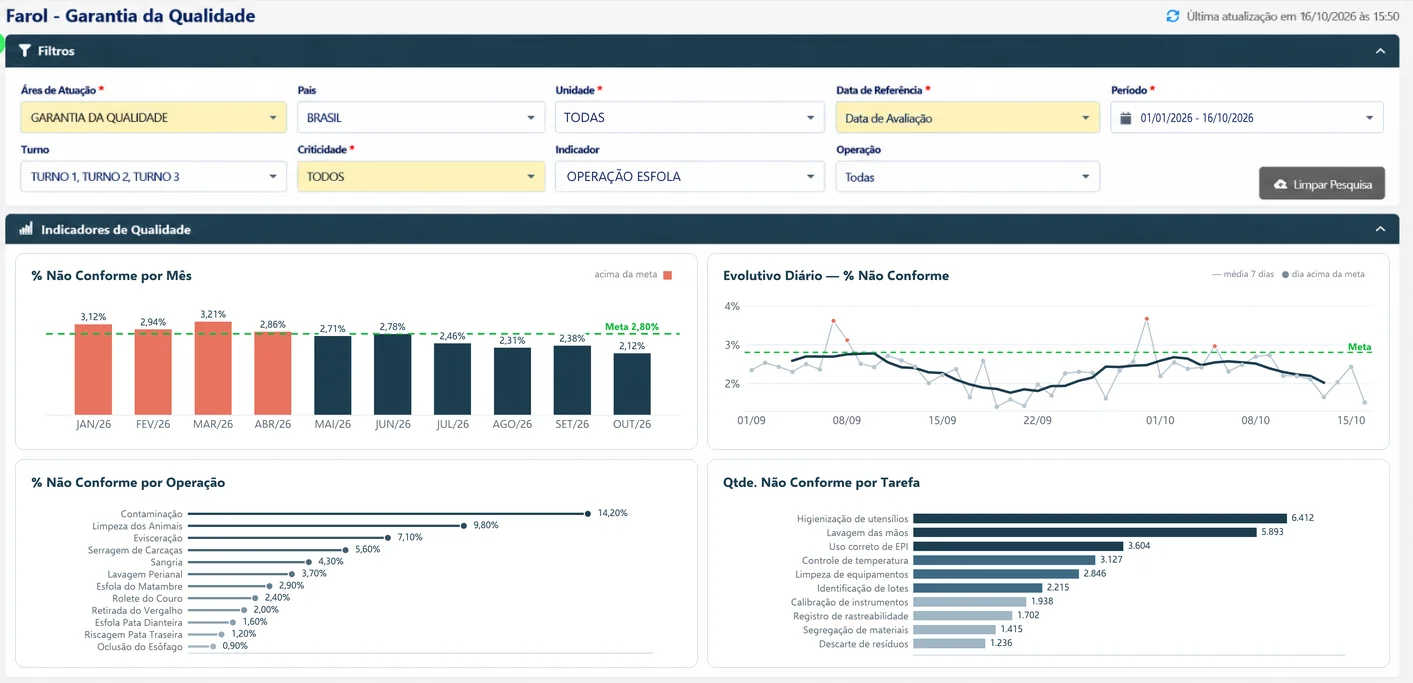Click the '01/10' date label on daily chart
1413x683 pixels.
point(1160,421)
